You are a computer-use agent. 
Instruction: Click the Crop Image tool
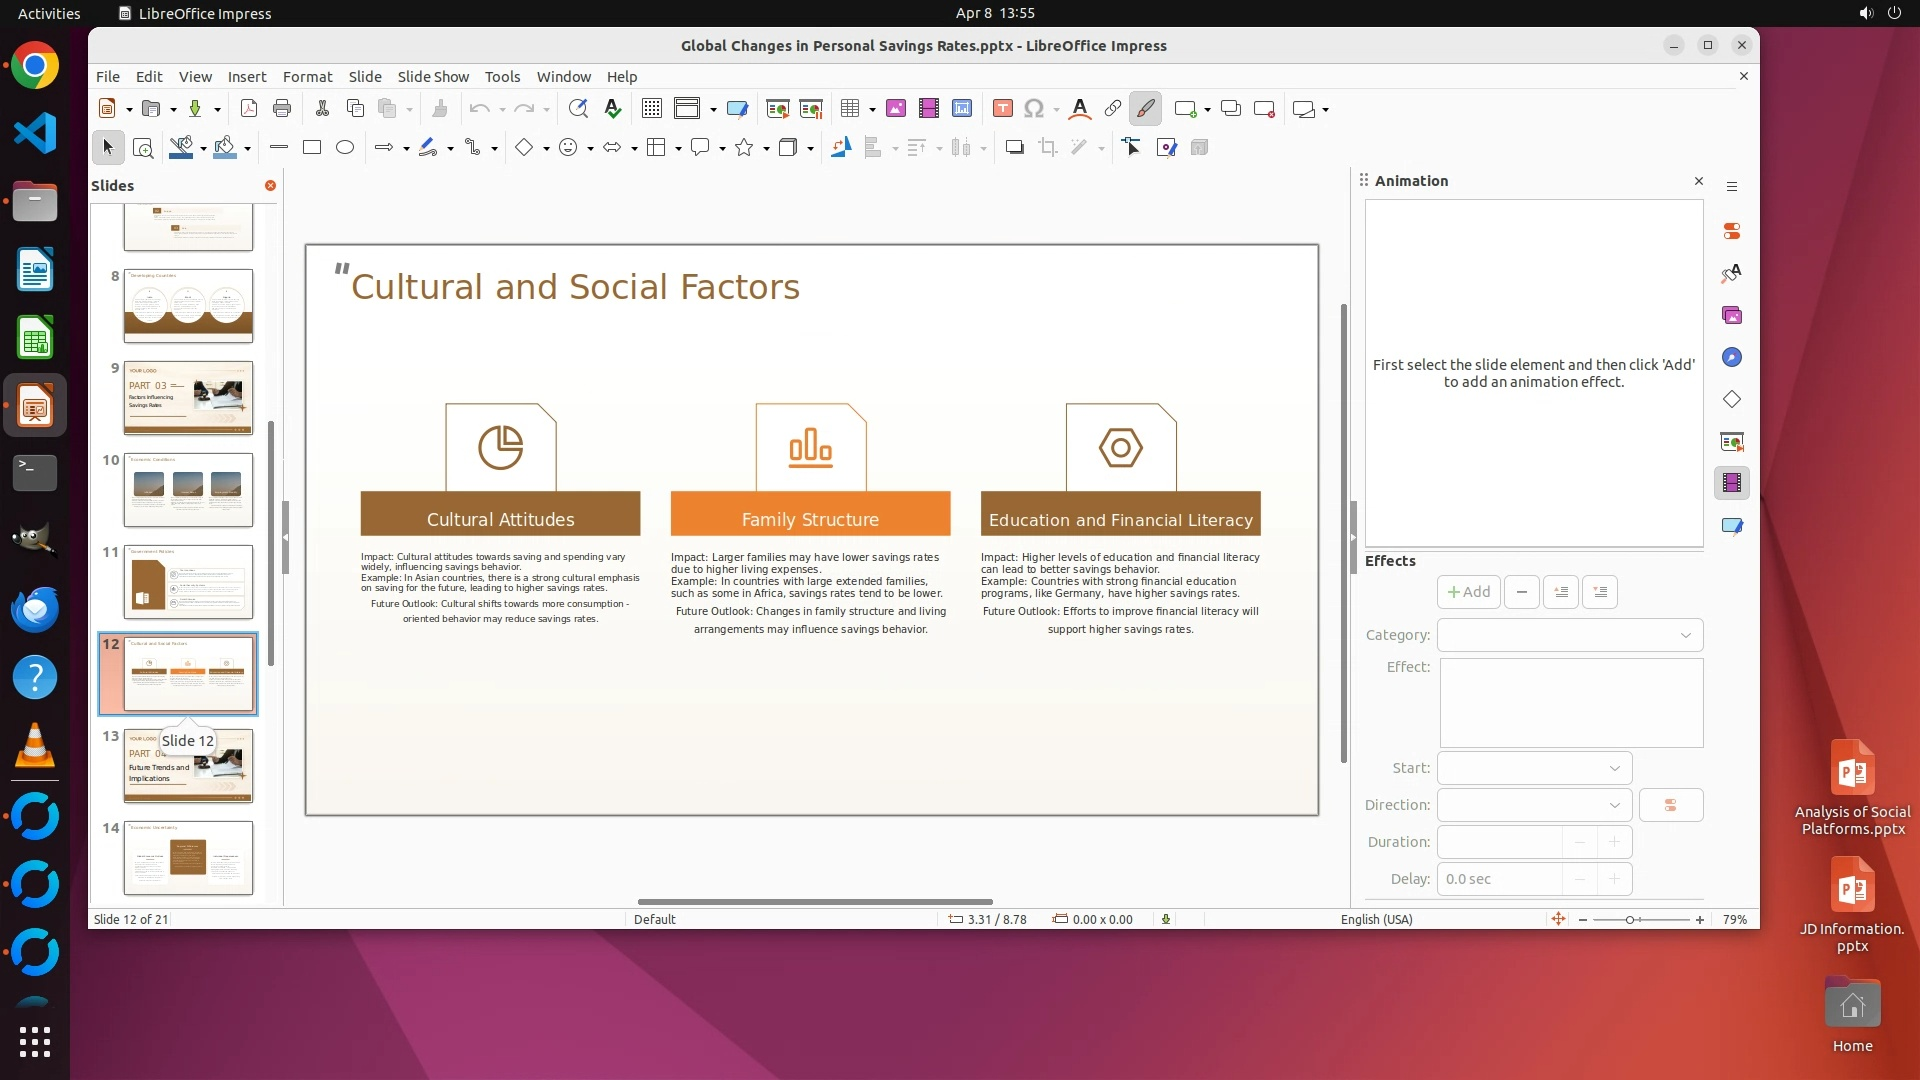coord(1047,148)
